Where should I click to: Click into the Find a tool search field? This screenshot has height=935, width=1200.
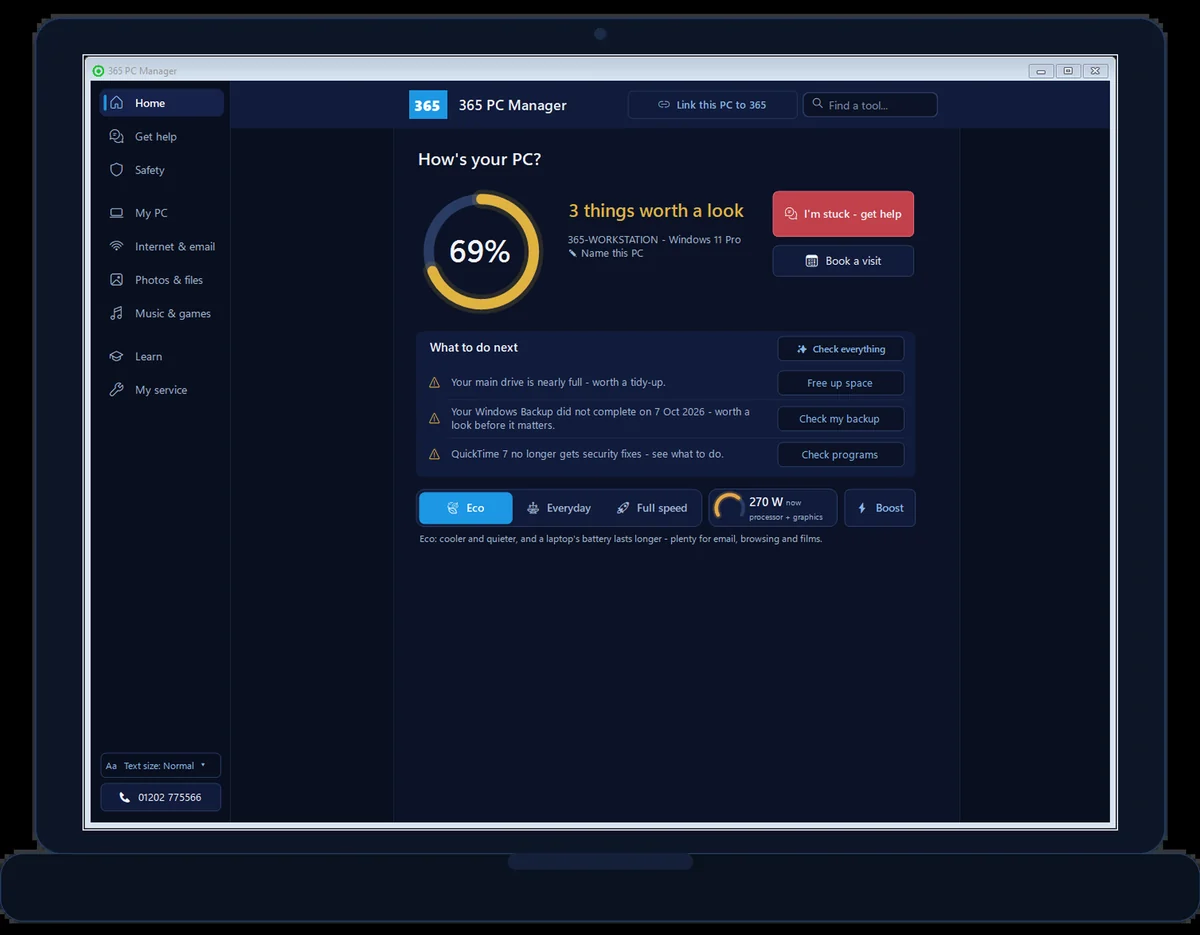click(870, 105)
